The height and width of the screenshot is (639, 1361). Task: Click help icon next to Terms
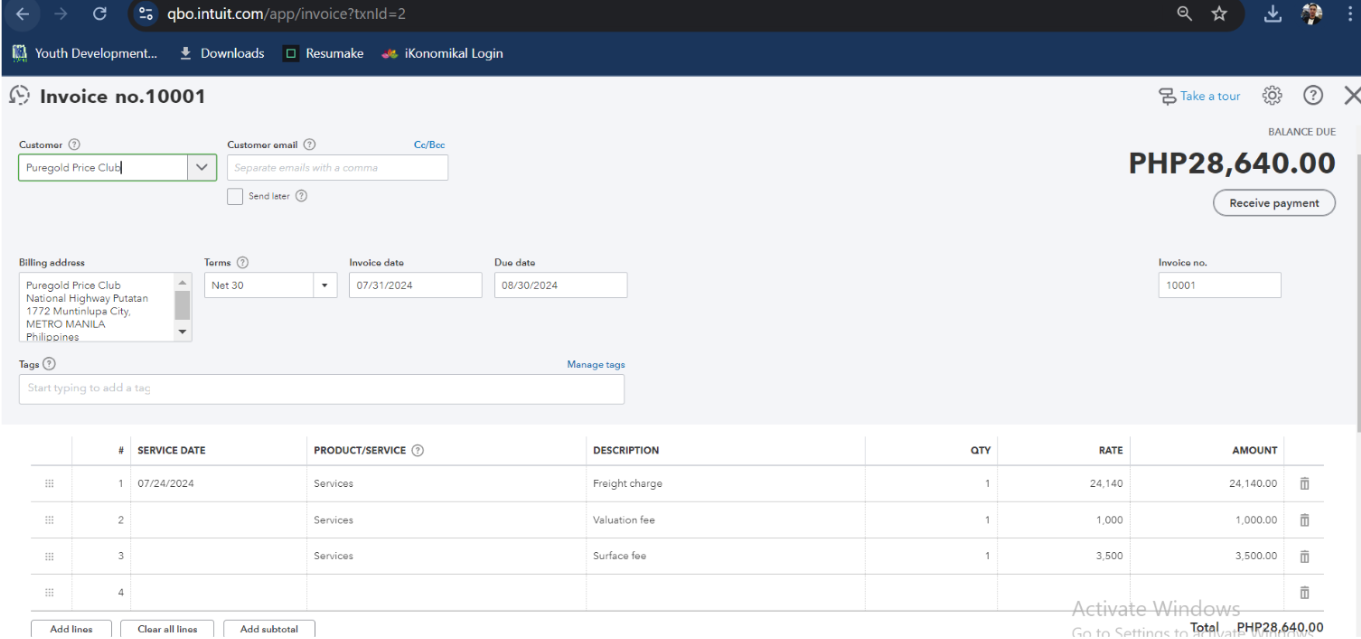pyautogui.click(x=242, y=262)
